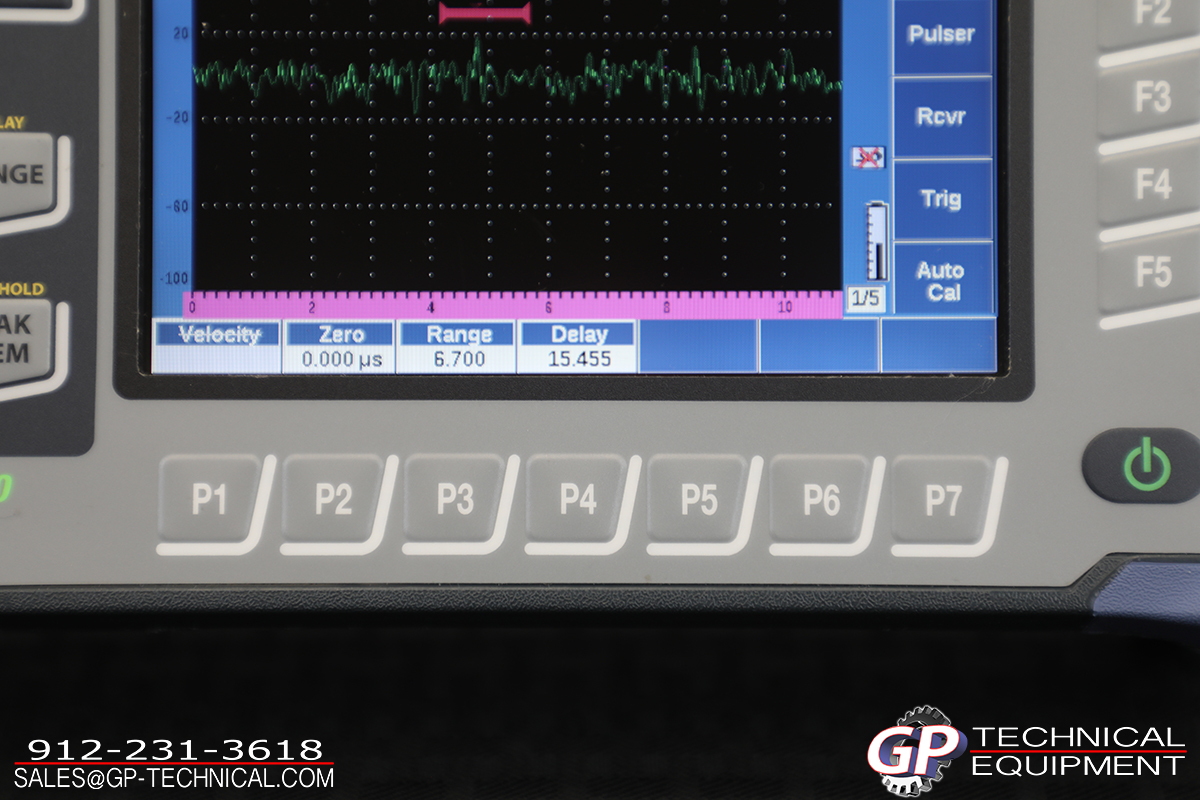Select the Range 6.700 field
Image resolution: width=1200 pixels, height=800 pixels.
(x=459, y=347)
